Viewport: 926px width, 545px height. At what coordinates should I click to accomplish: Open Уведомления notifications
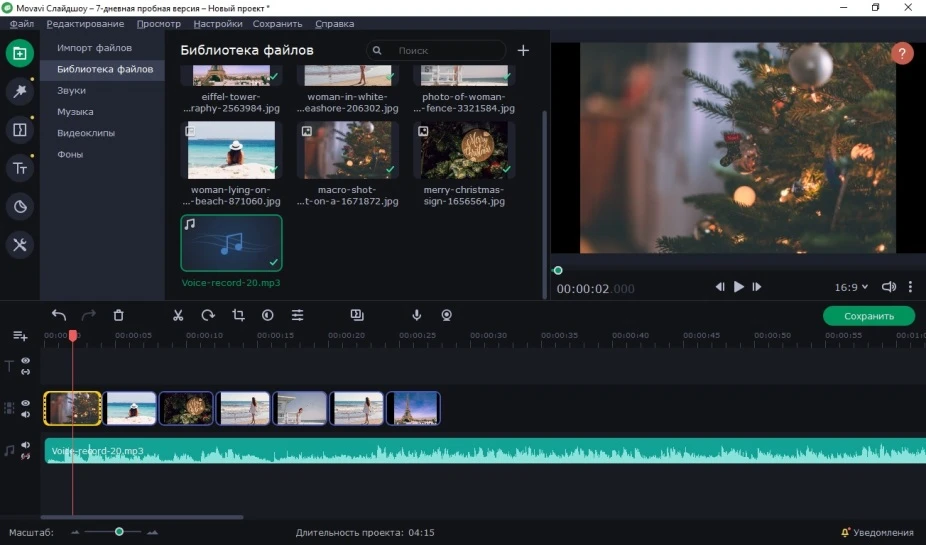coord(877,532)
